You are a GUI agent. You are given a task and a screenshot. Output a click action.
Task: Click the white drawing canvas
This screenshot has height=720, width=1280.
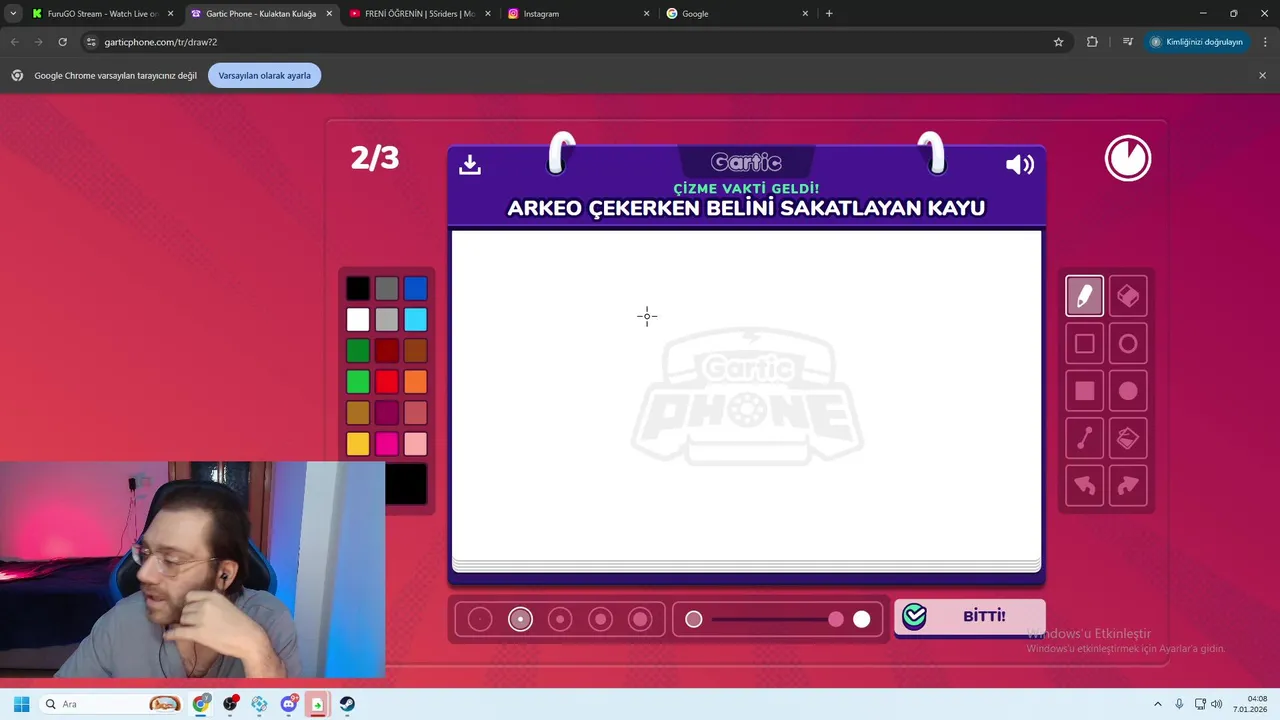coord(746,397)
